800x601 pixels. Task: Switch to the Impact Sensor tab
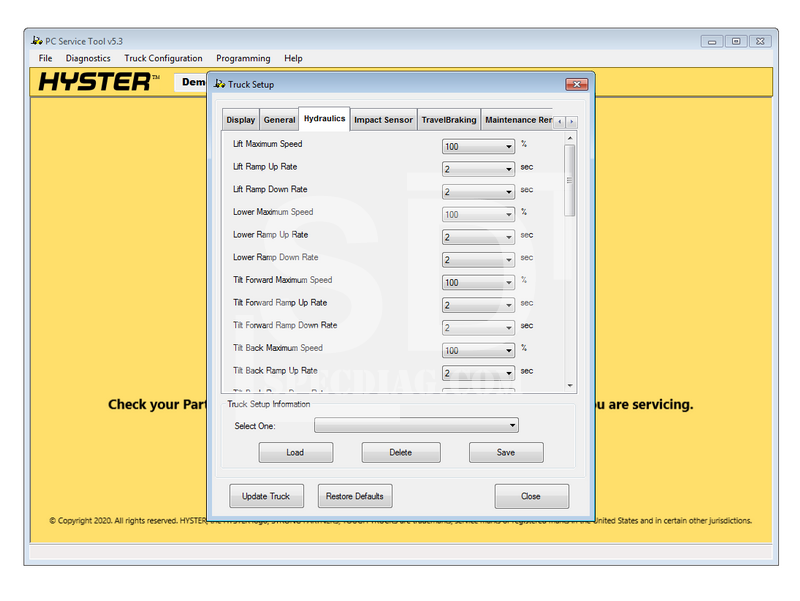click(383, 120)
